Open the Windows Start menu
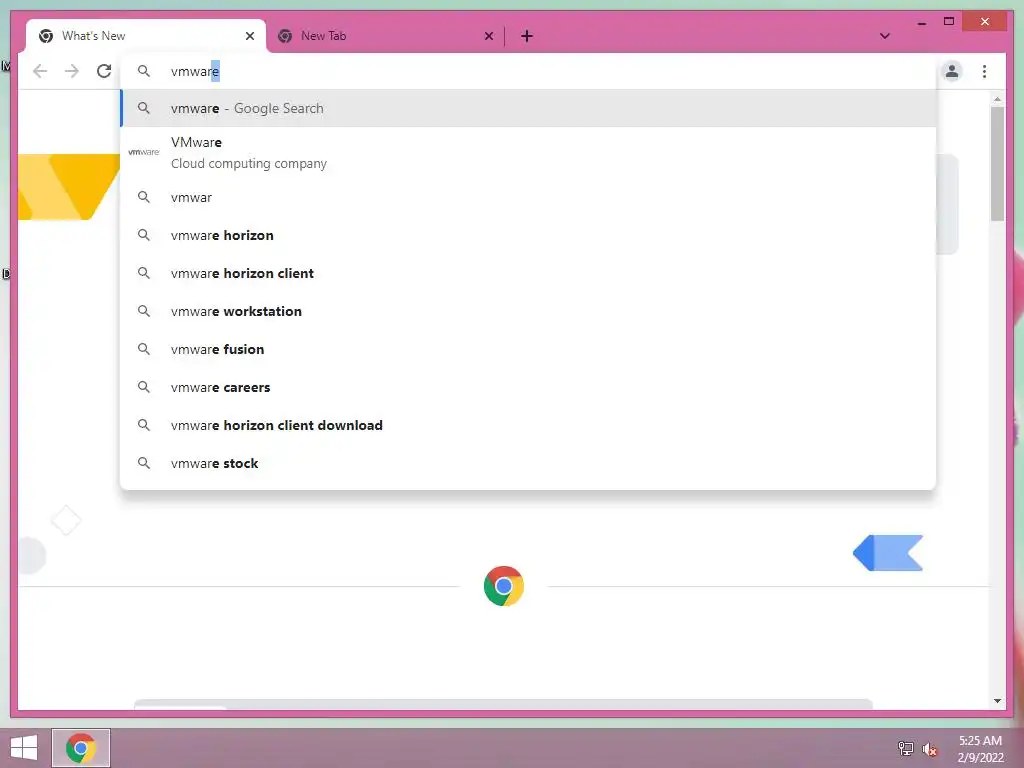 click(x=24, y=748)
